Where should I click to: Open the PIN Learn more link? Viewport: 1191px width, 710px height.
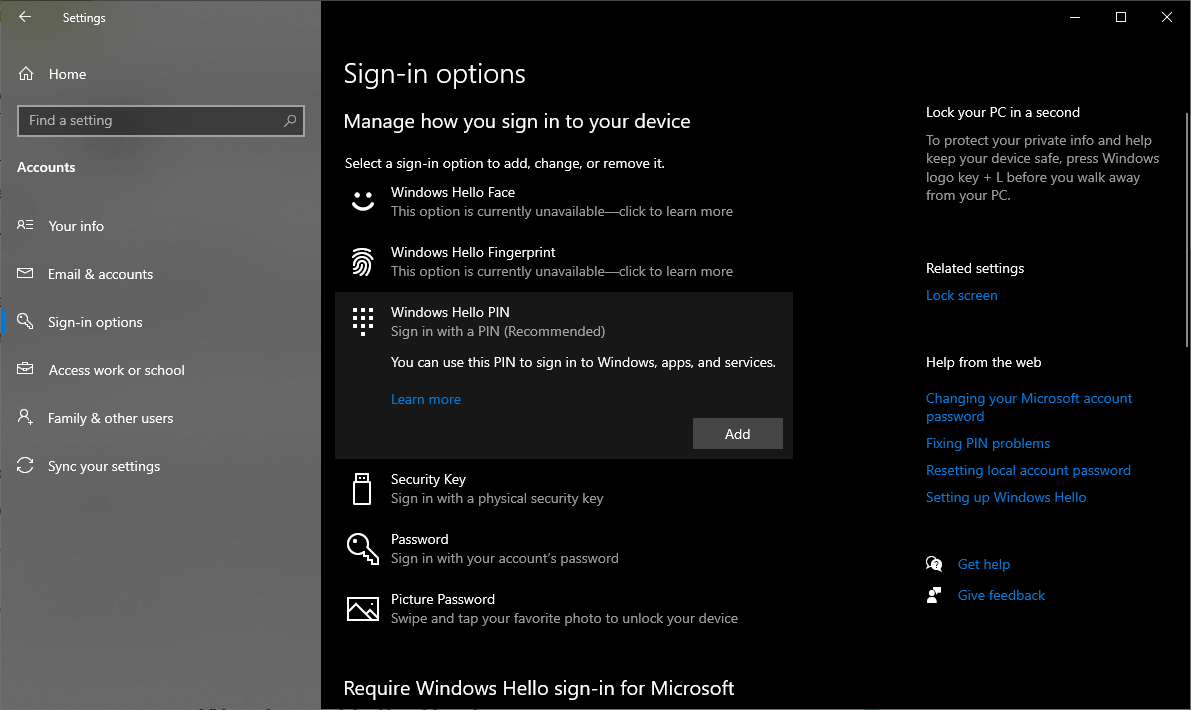pyautogui.click(x=426, y=399)
